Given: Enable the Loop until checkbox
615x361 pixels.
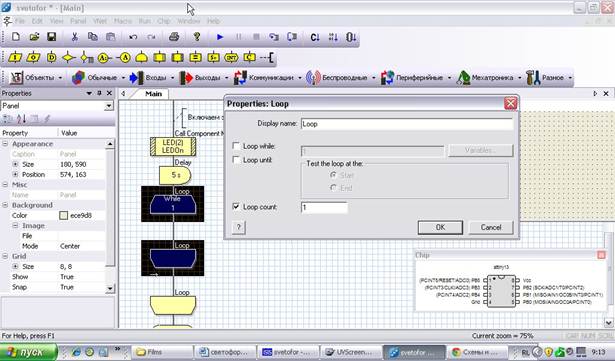Looking at the screenshot, I should [236, 160].
